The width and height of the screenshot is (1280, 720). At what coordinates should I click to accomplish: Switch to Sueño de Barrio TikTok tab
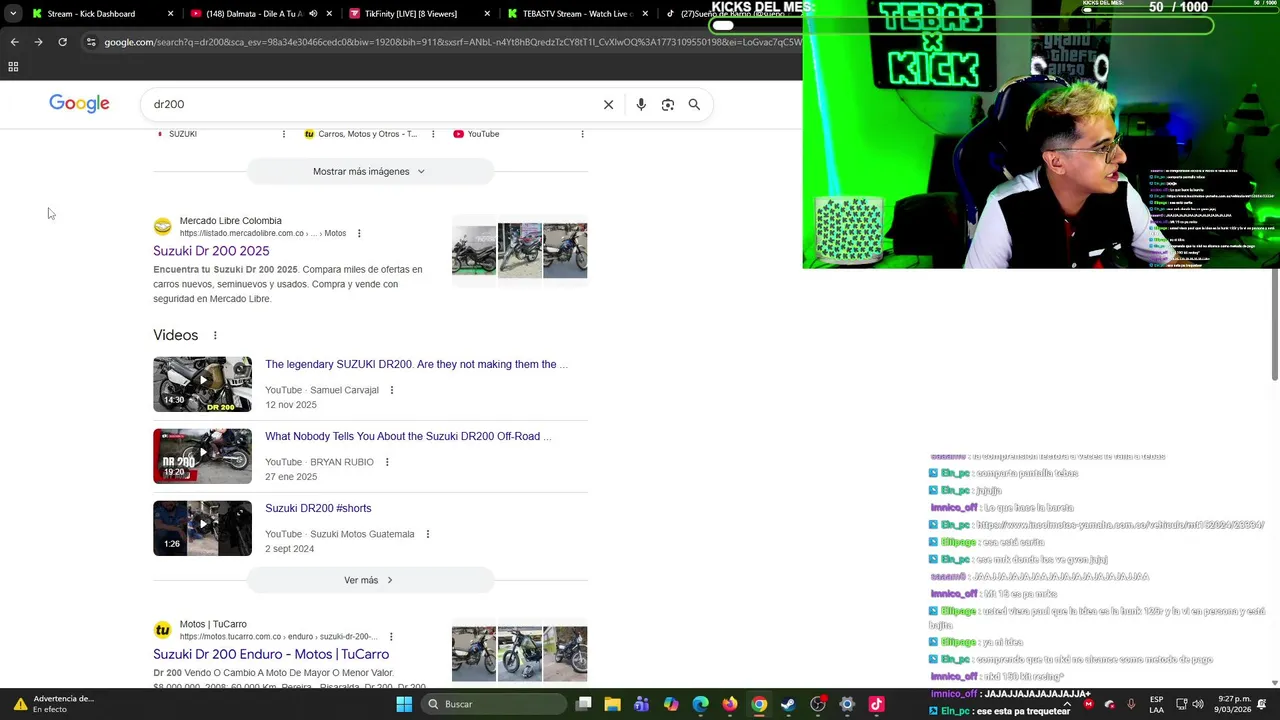(x=733, y=14)
